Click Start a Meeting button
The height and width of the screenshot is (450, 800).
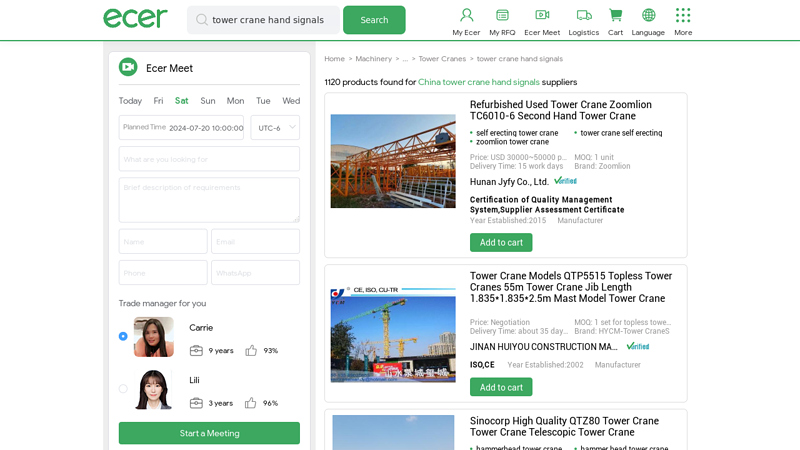tap(209, 433)
